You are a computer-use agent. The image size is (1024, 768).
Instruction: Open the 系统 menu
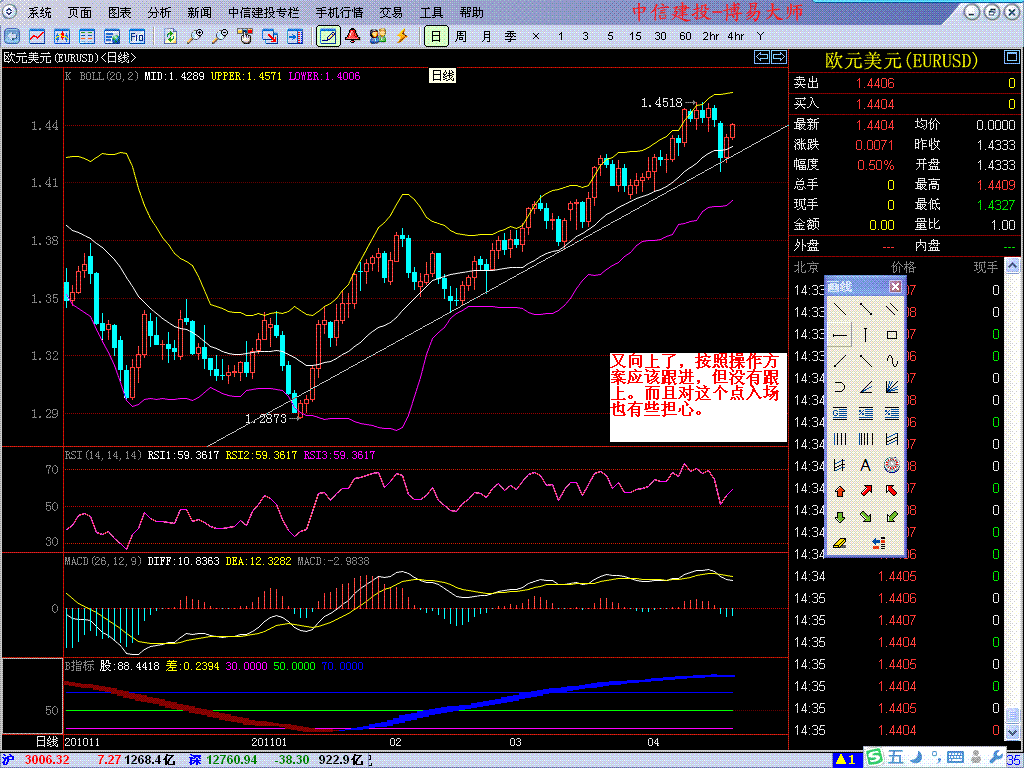pyautogui.click(x=40, y=12)
